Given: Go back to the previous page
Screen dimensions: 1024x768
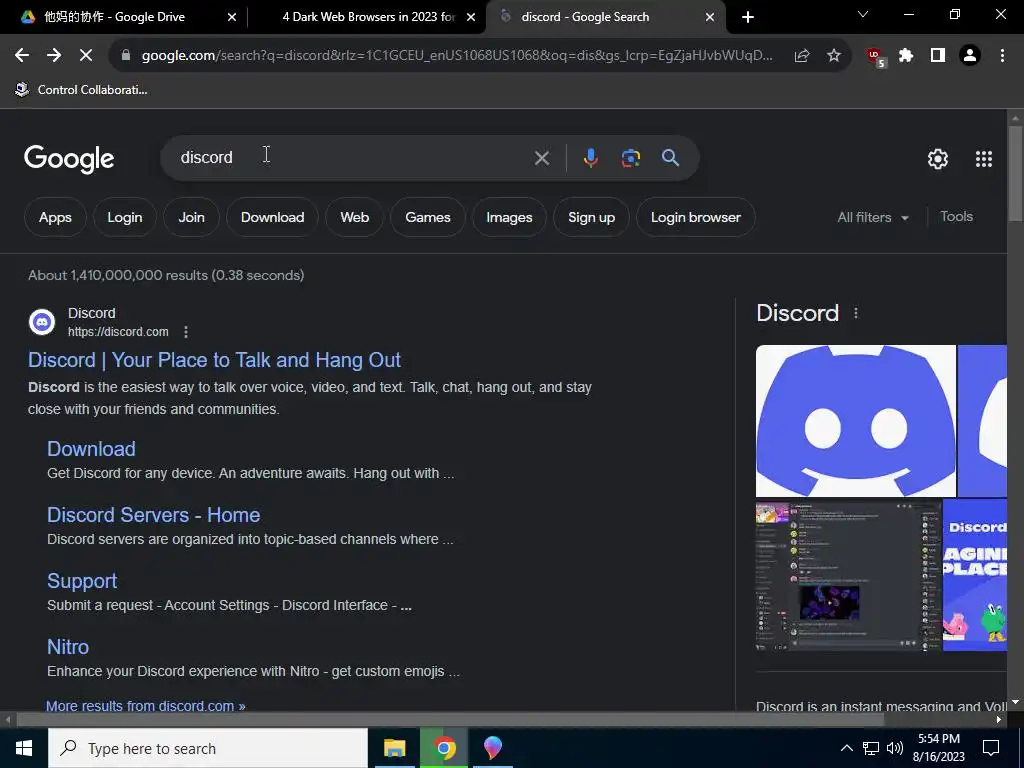Looking at the screenshot, I should click(22, 56).
